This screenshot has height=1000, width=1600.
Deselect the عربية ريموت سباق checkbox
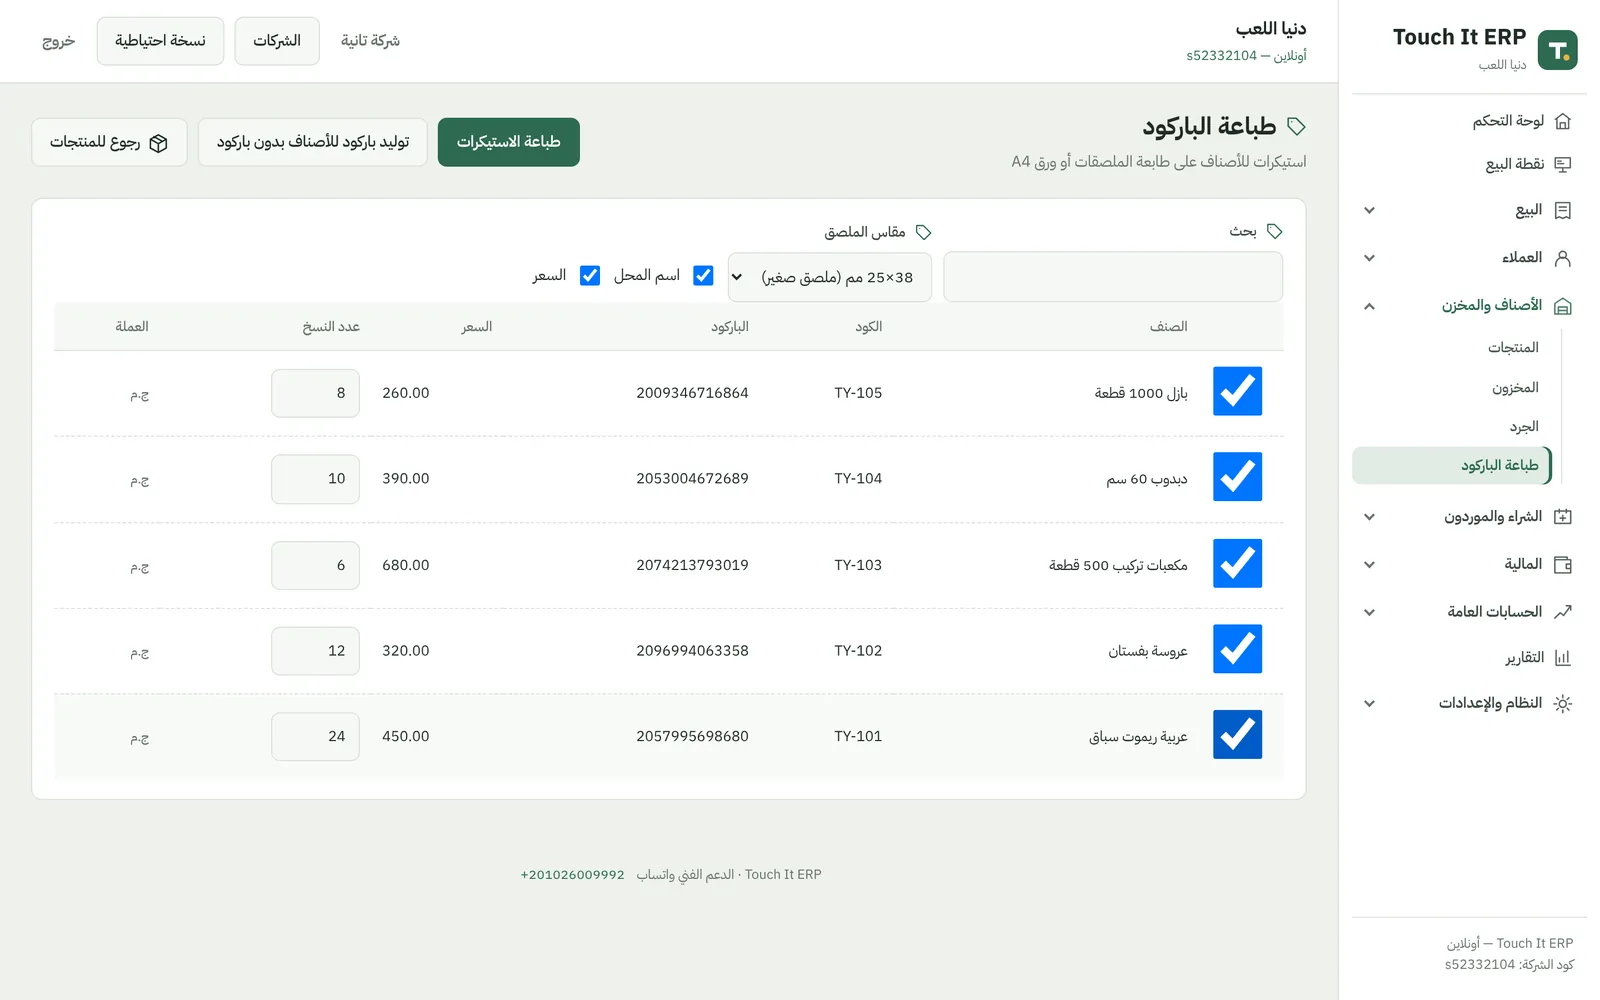pos(1237,735)
